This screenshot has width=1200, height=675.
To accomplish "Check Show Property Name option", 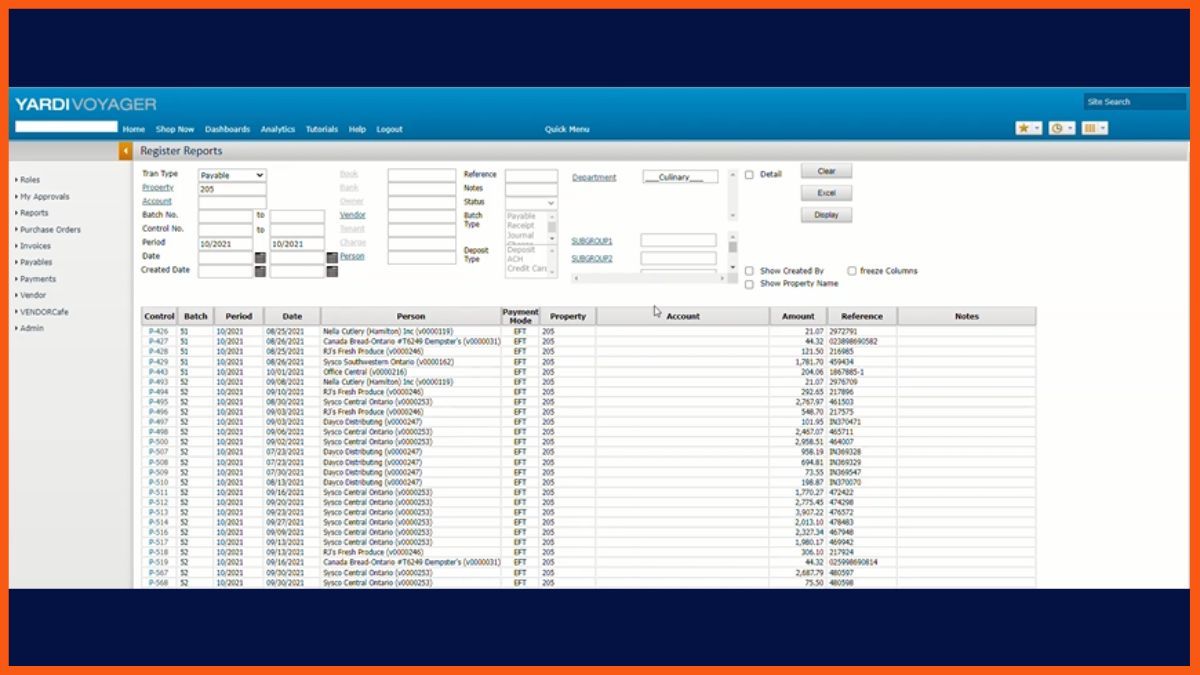I will (x=749, y=284).
